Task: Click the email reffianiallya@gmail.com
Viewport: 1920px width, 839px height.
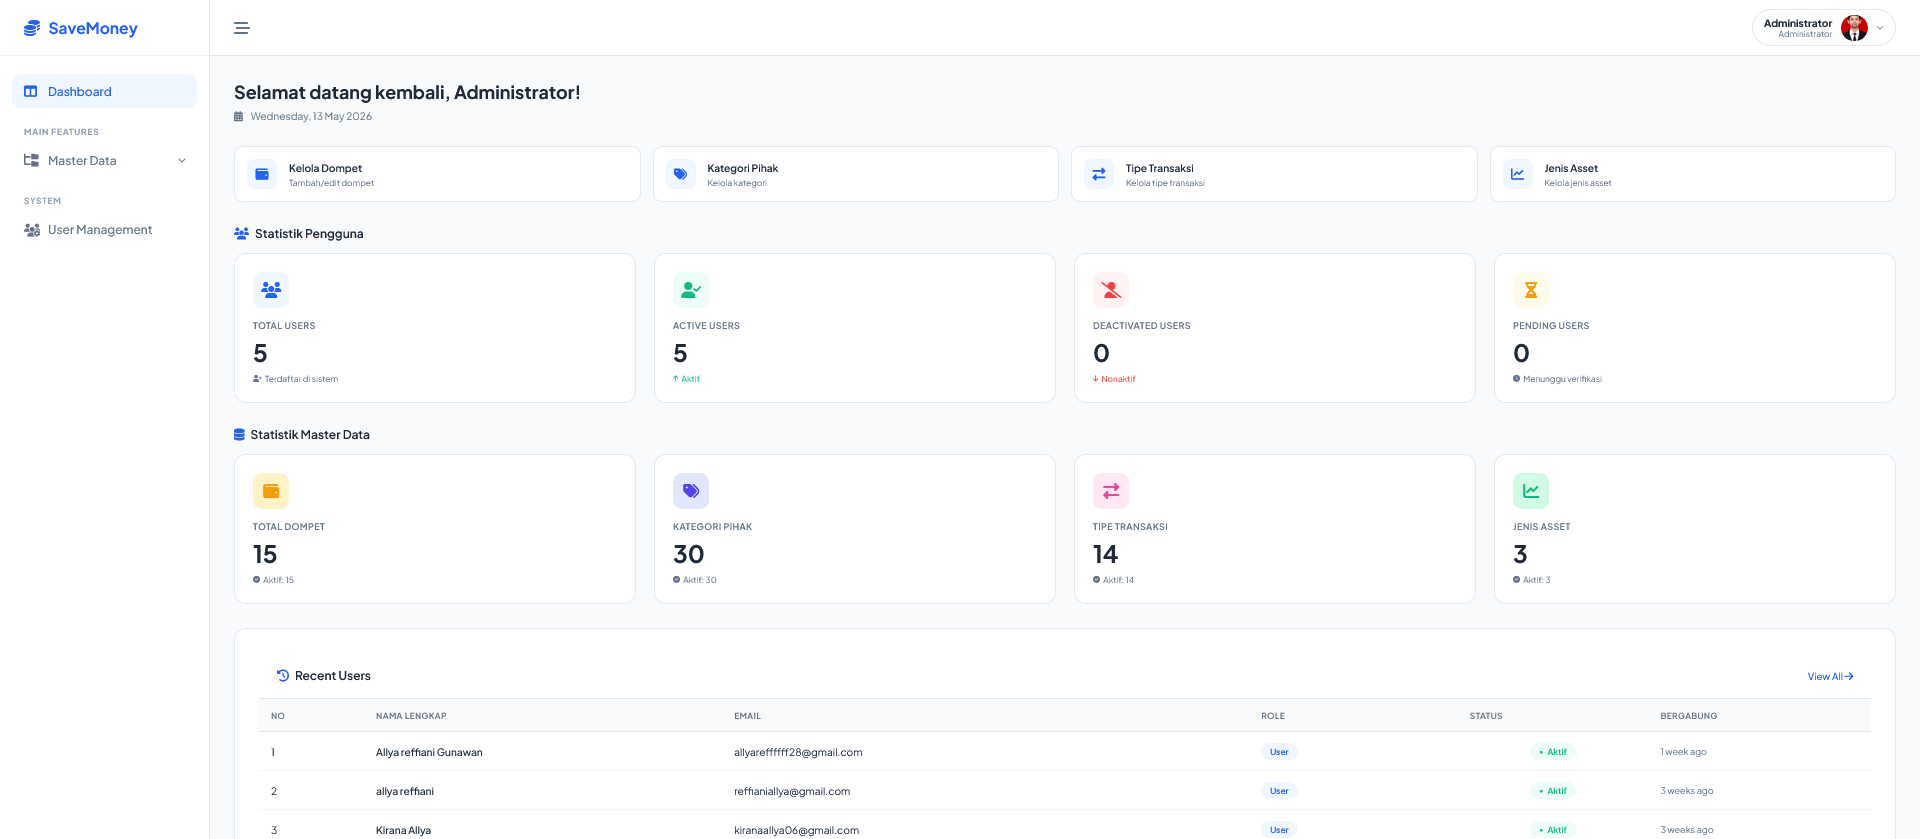Action: (x=792, y=791)
